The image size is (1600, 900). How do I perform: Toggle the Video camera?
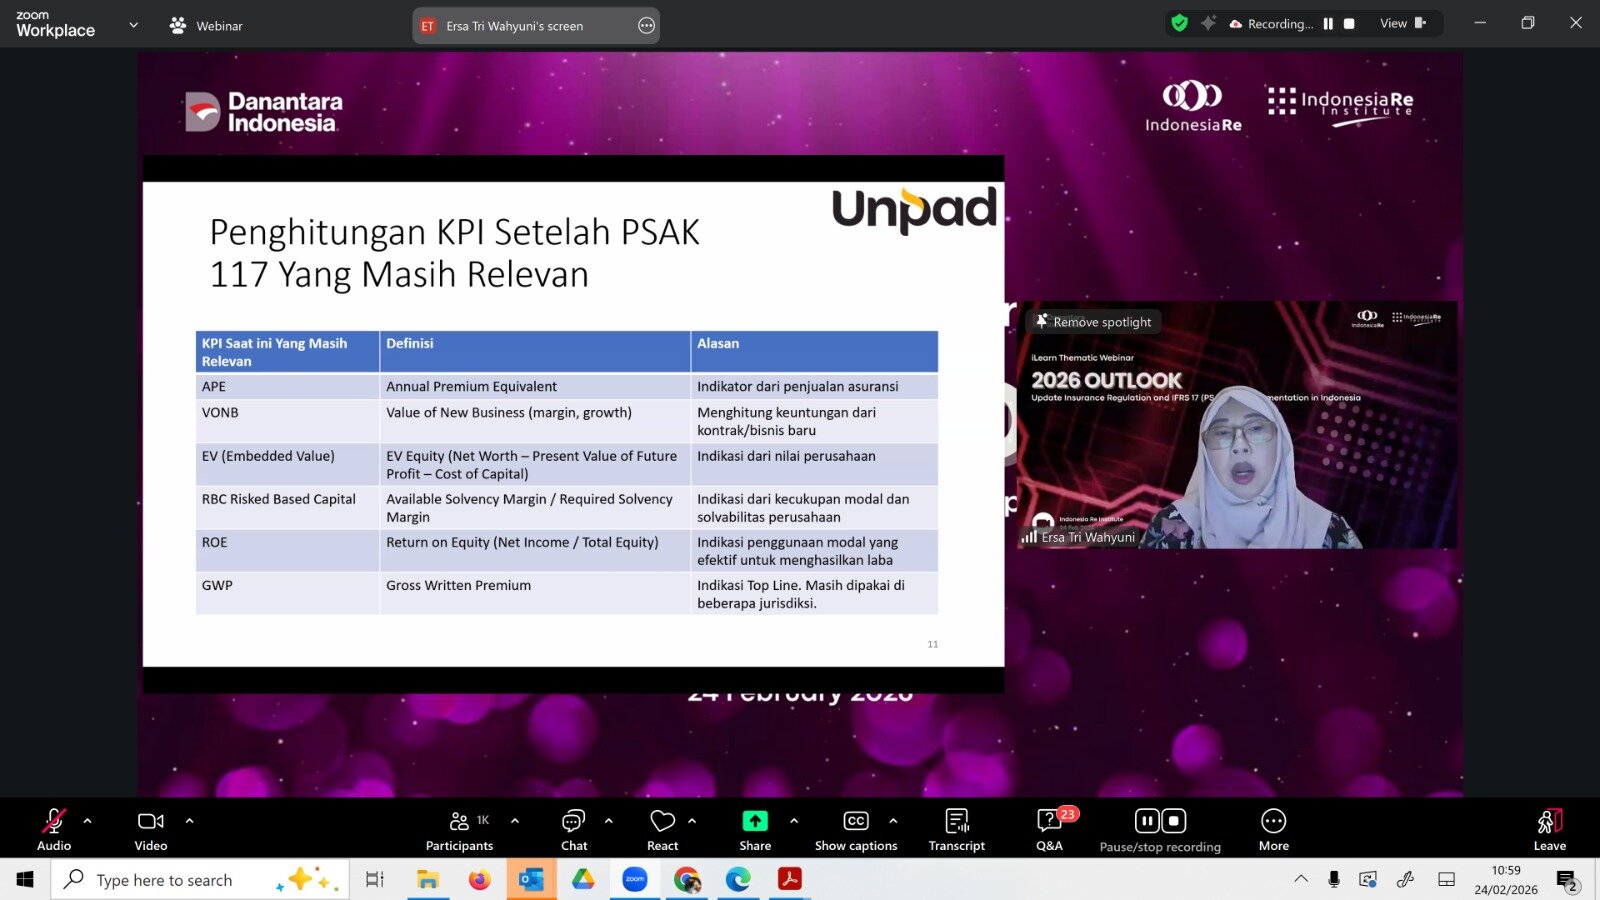pos(151,829)
